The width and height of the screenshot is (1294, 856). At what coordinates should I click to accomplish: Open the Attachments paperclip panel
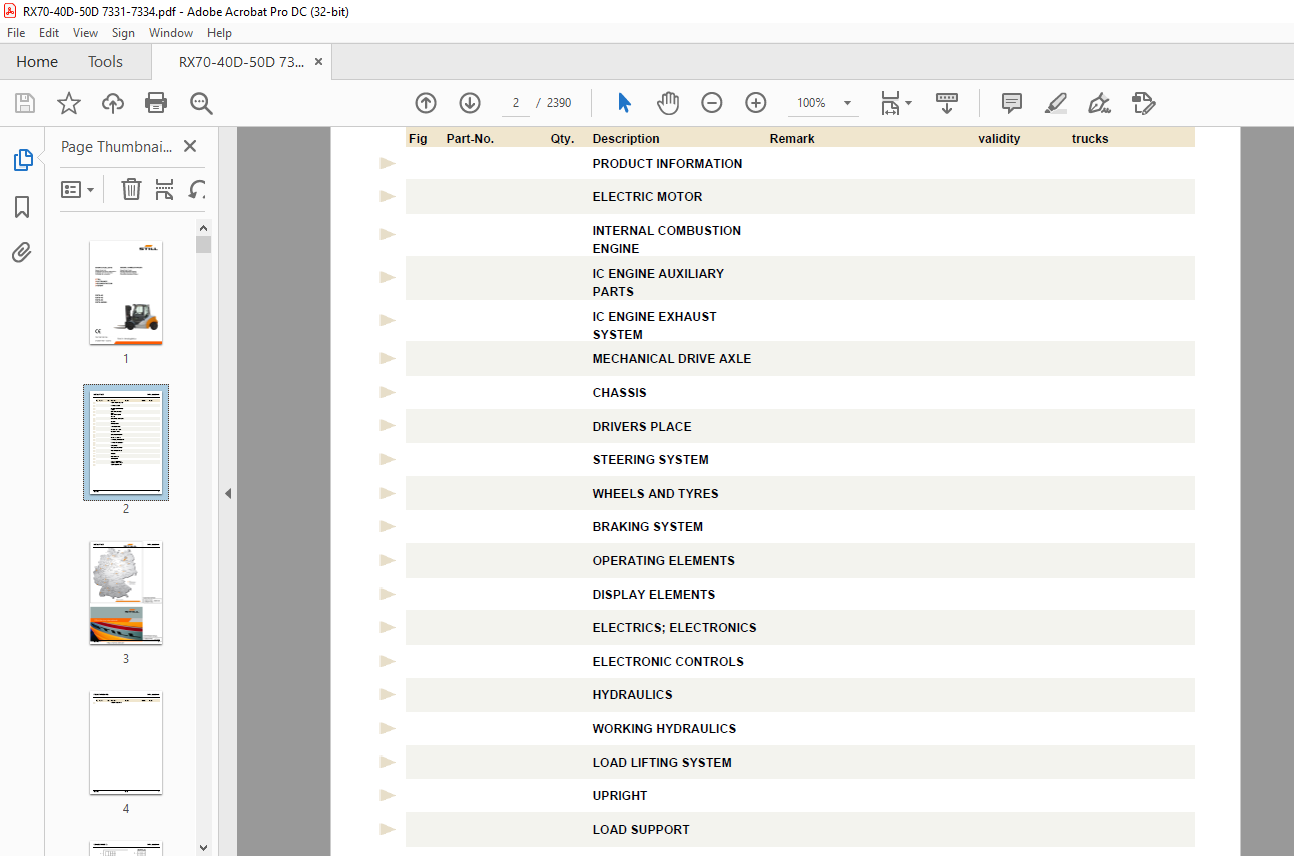pyautogui.click(x=22, y=253)
